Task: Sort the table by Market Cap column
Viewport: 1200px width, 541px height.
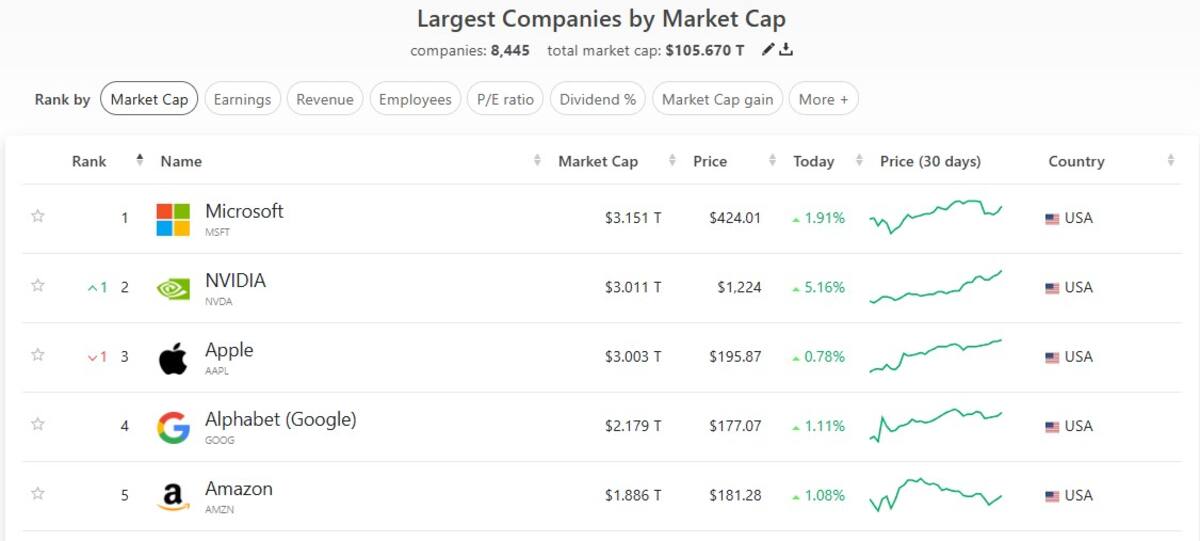Action: [x=598, y=161]
